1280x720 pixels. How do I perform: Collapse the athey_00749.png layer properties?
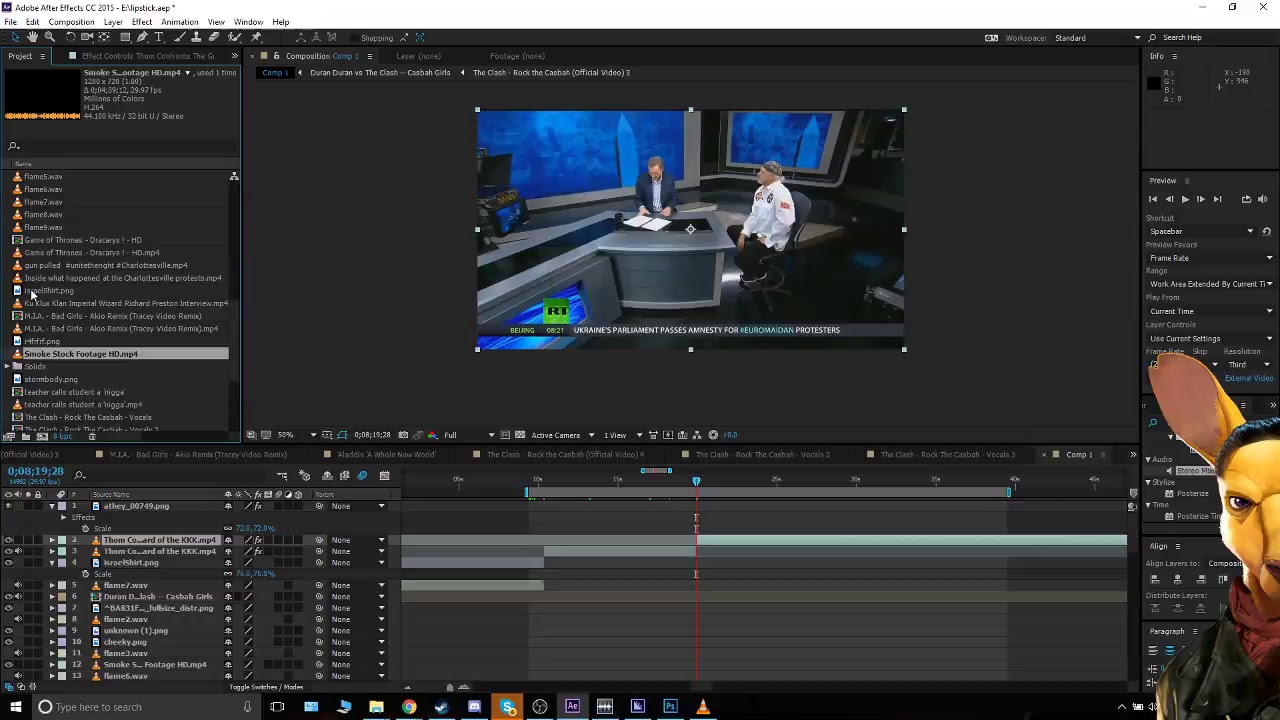click(x=52, y=506)
